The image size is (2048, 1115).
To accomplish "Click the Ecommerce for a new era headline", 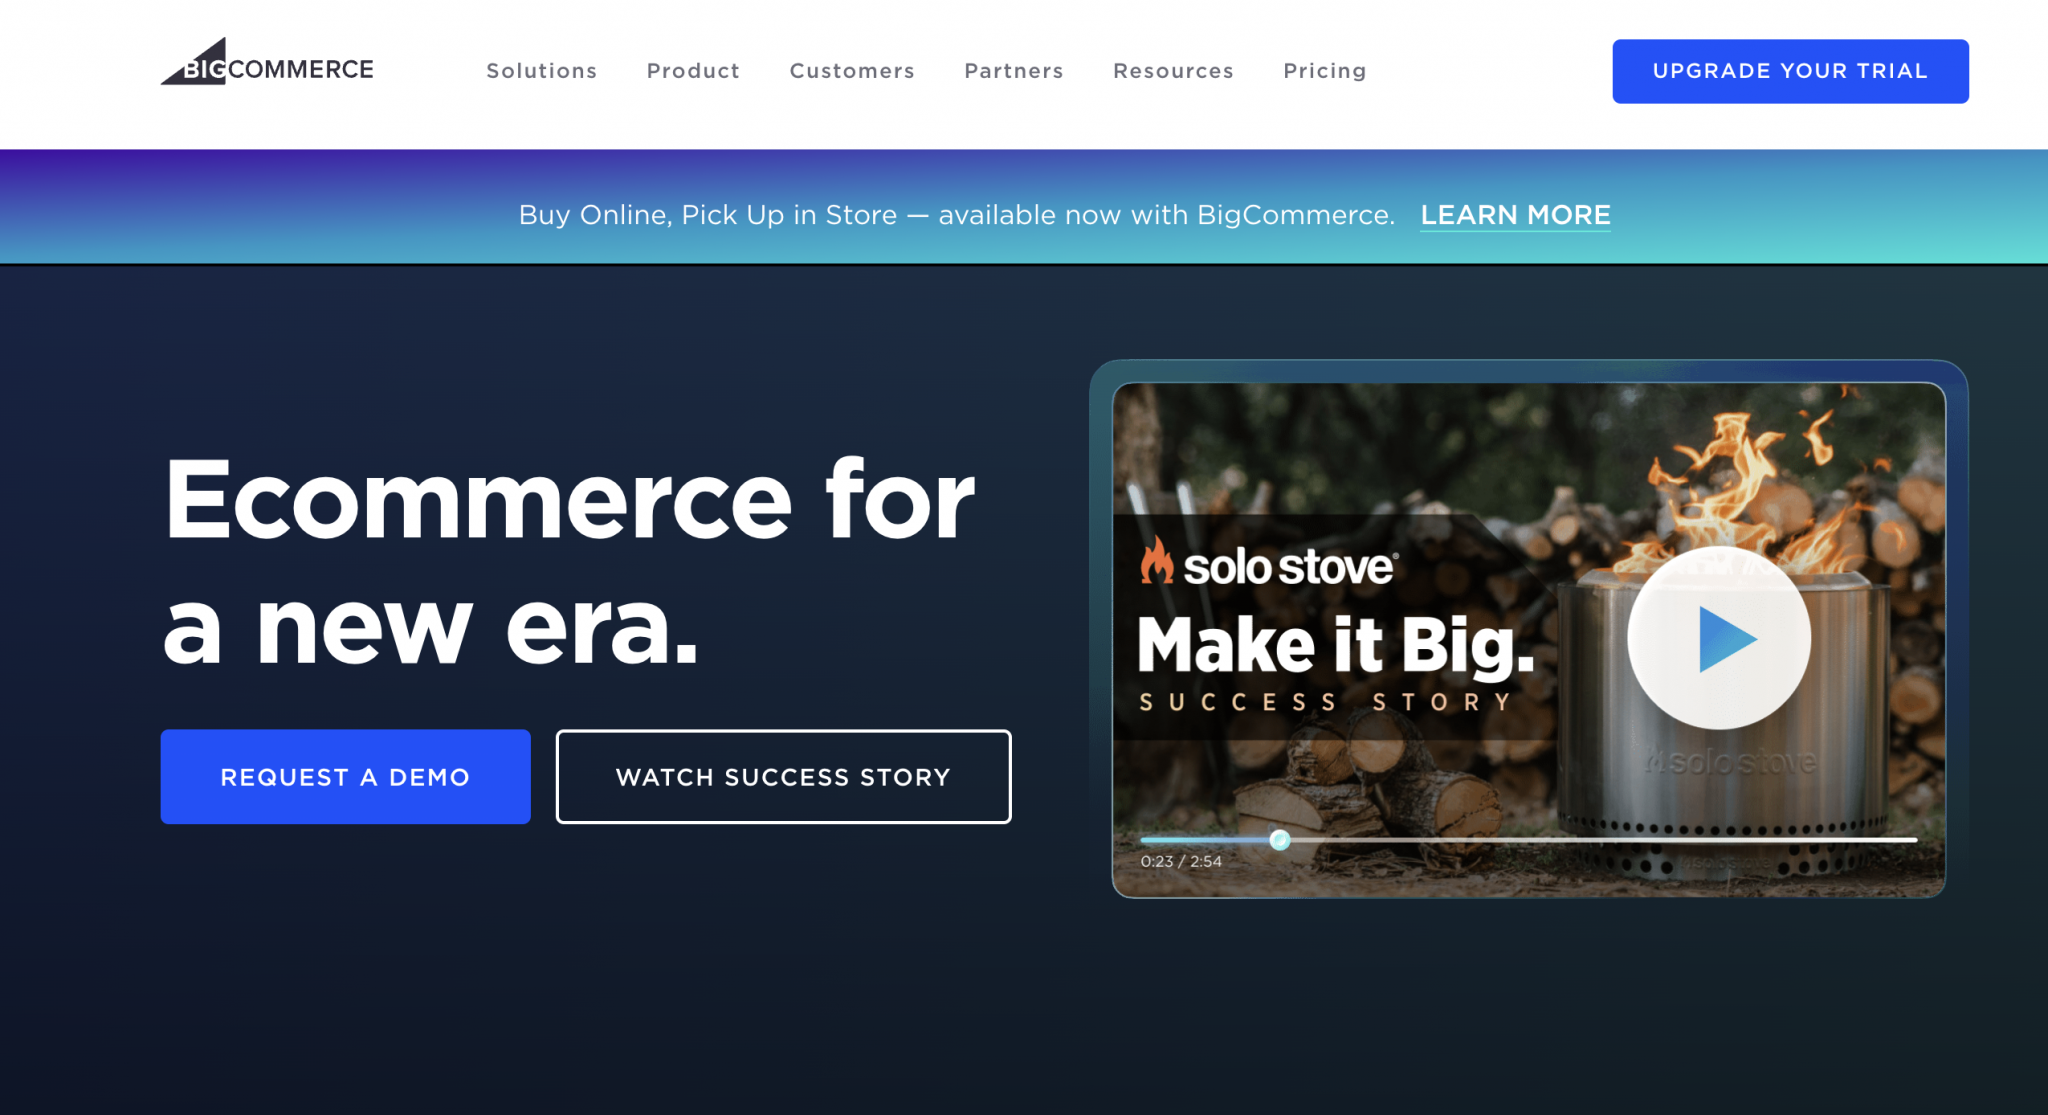I will [569, 561].
